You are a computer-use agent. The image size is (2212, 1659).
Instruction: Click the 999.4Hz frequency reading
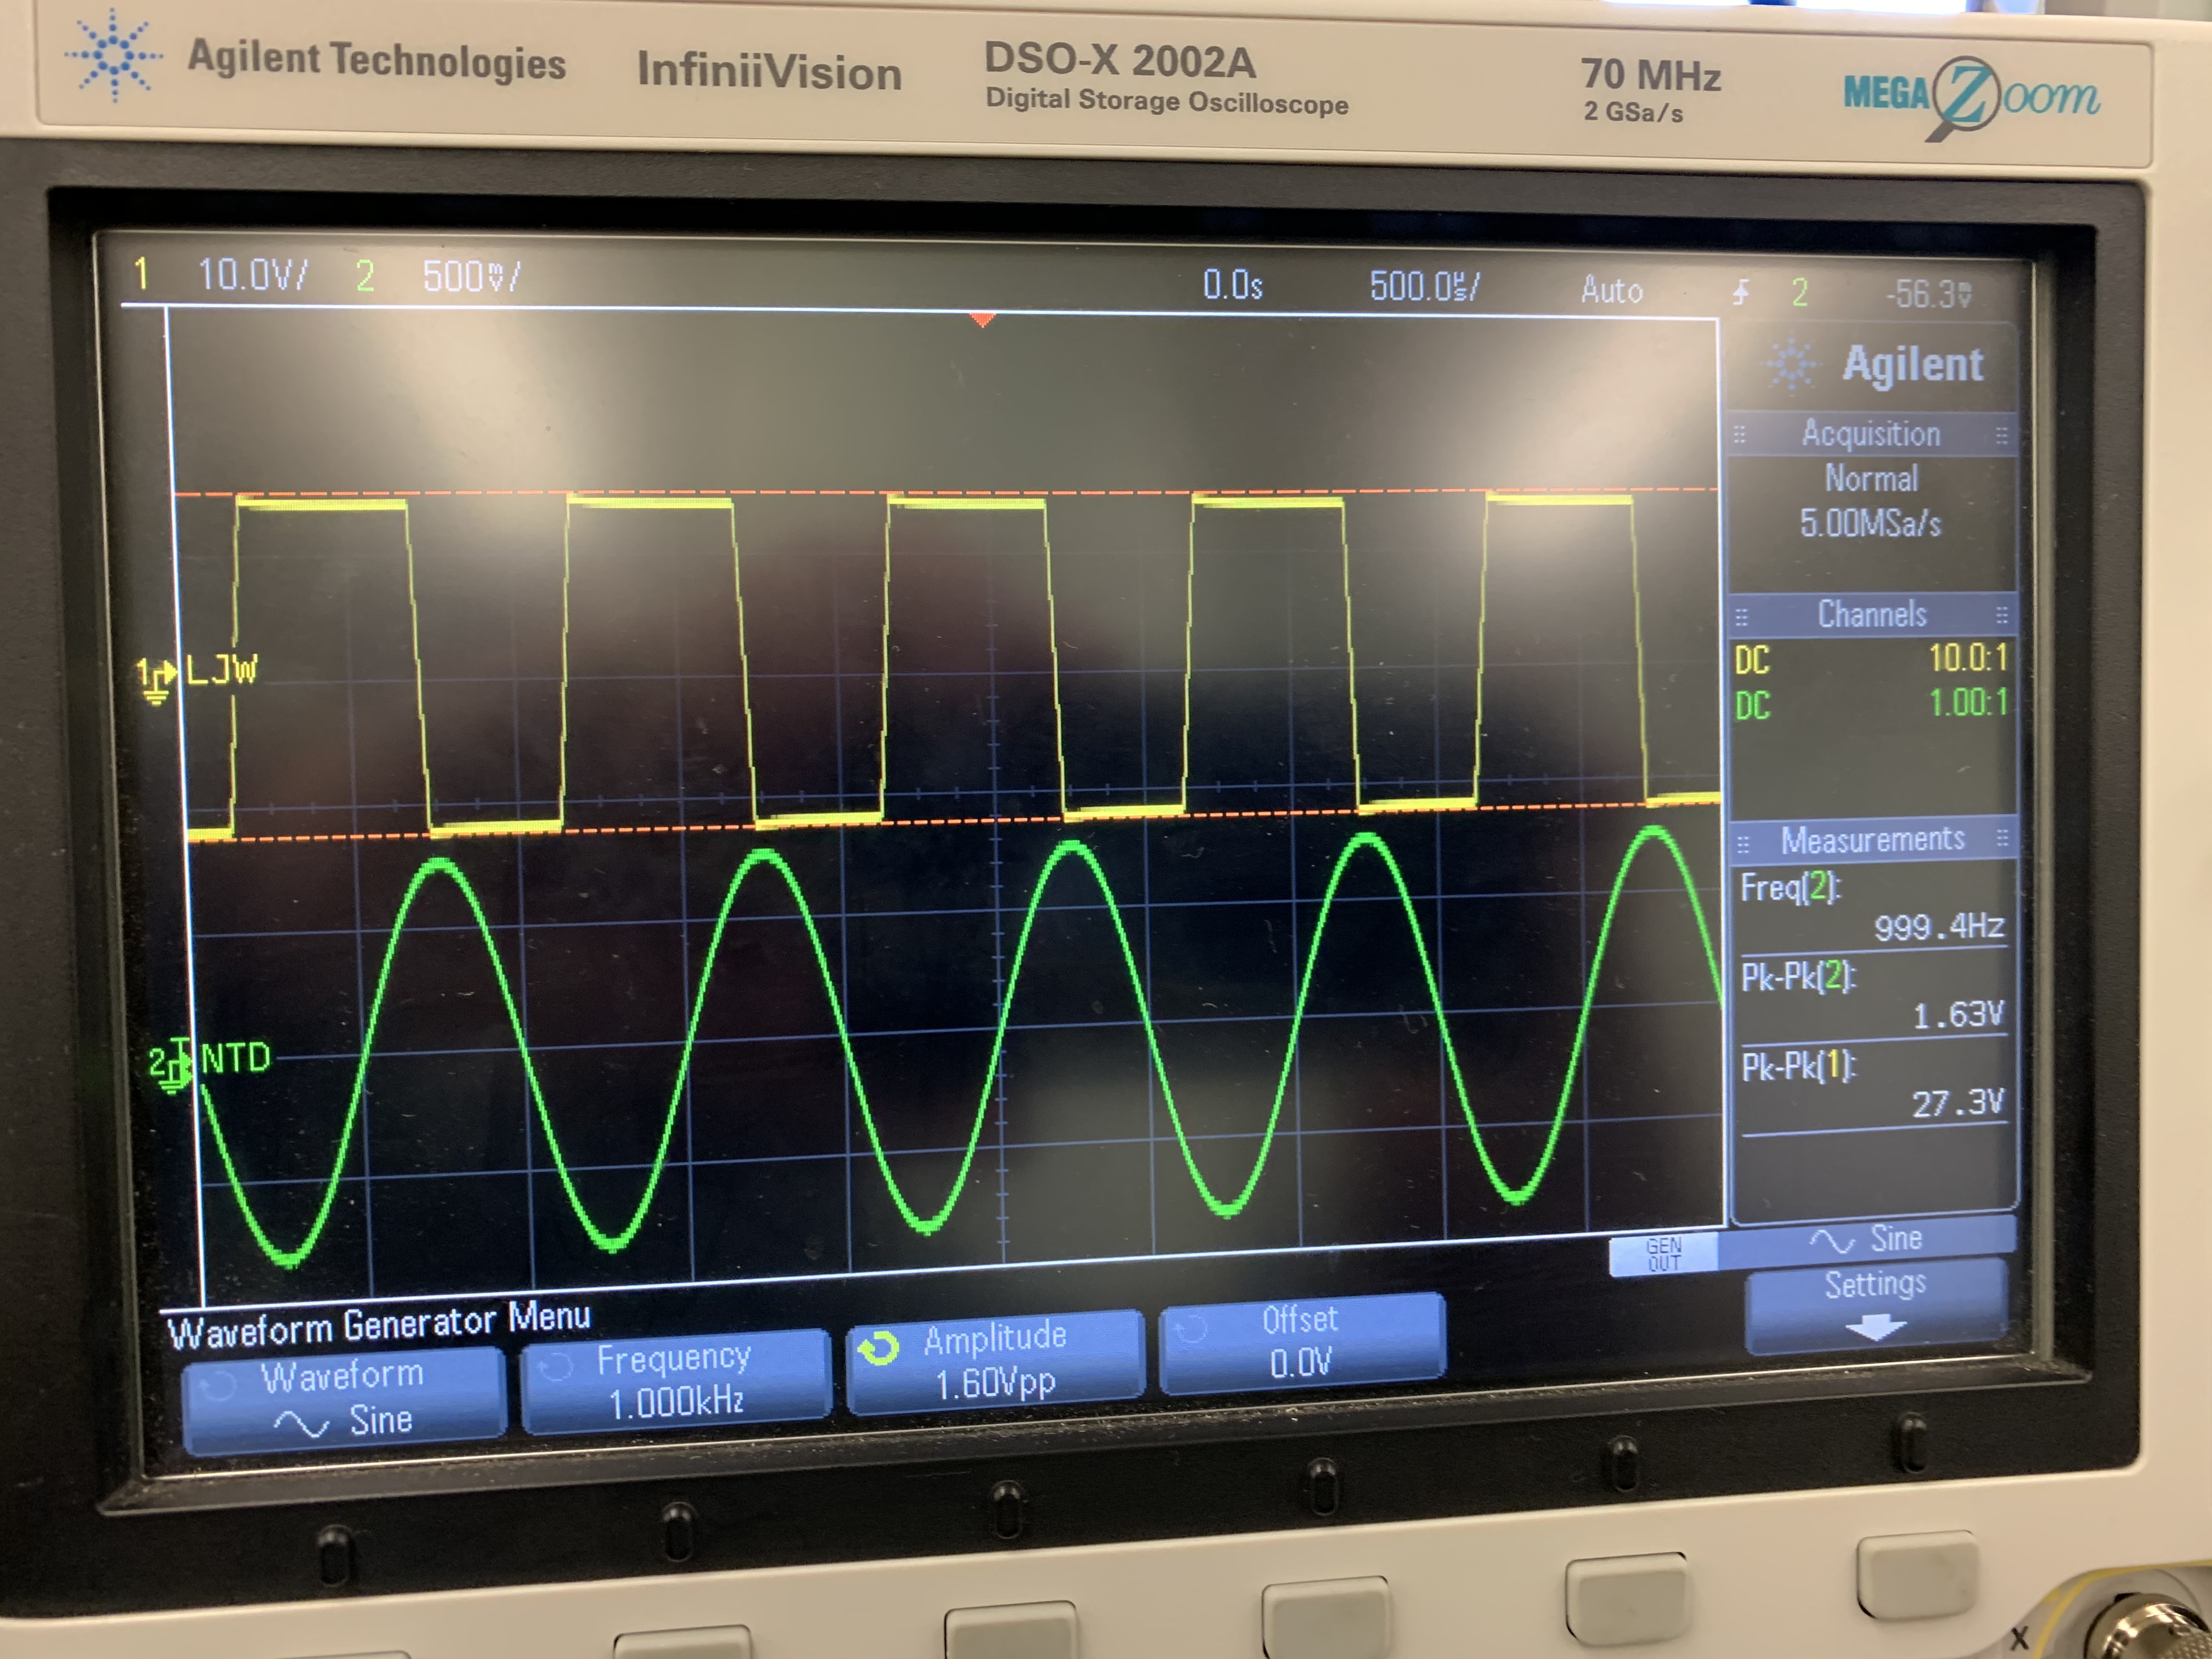tap(1938, 928)
